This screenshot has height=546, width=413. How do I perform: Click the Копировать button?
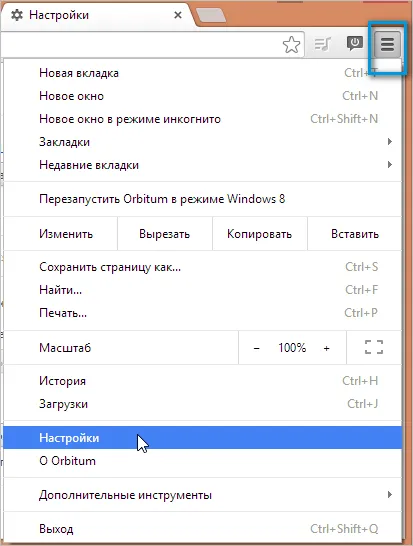click(259, 234)
